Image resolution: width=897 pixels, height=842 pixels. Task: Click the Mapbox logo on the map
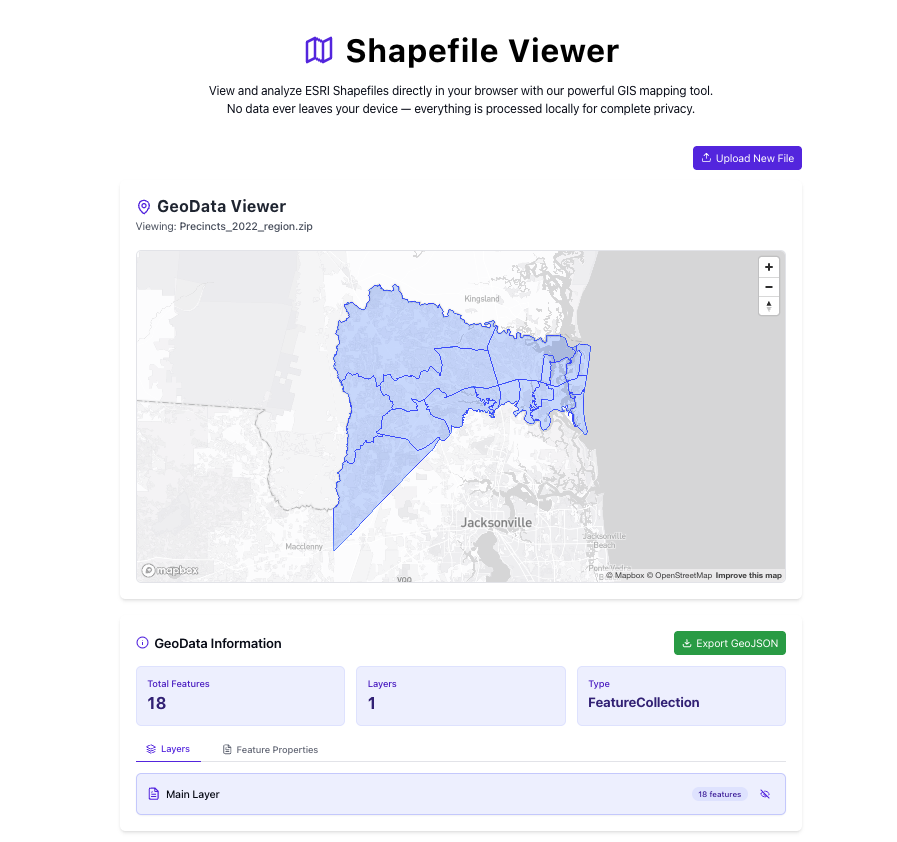(x=170, y=570)
